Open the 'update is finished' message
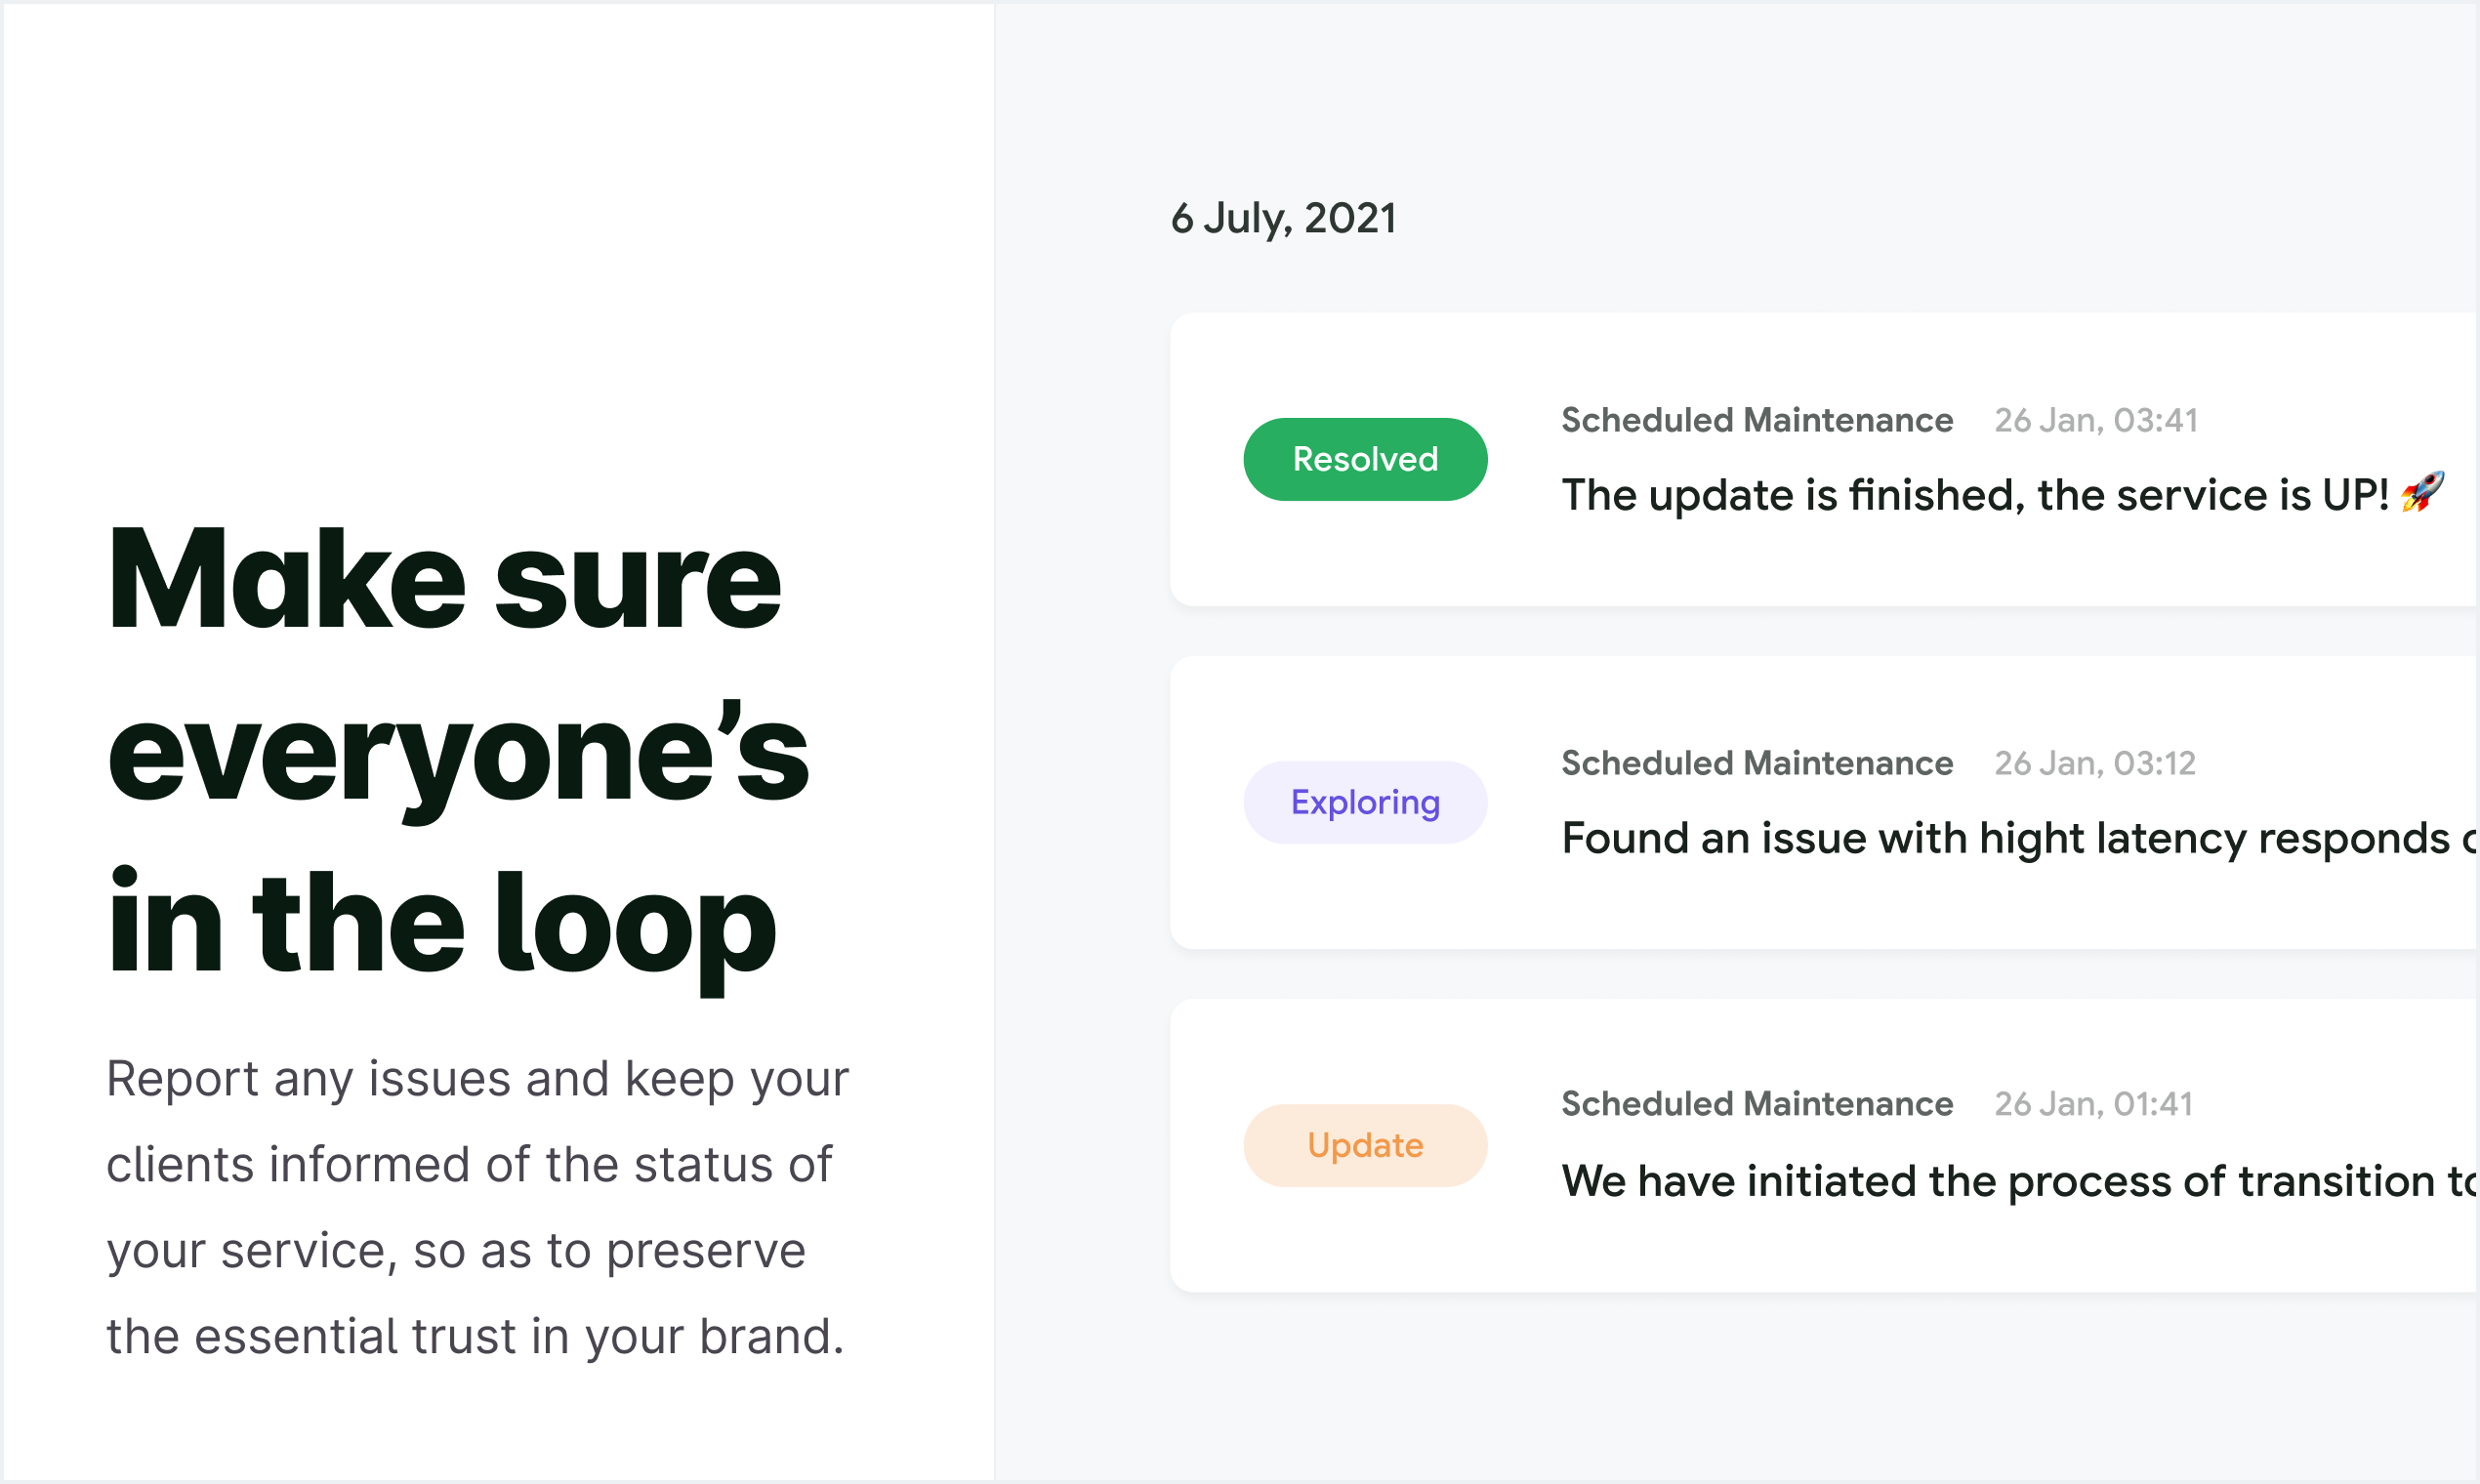The height and width of the screenshot is (1484, 2480). 2003,494
